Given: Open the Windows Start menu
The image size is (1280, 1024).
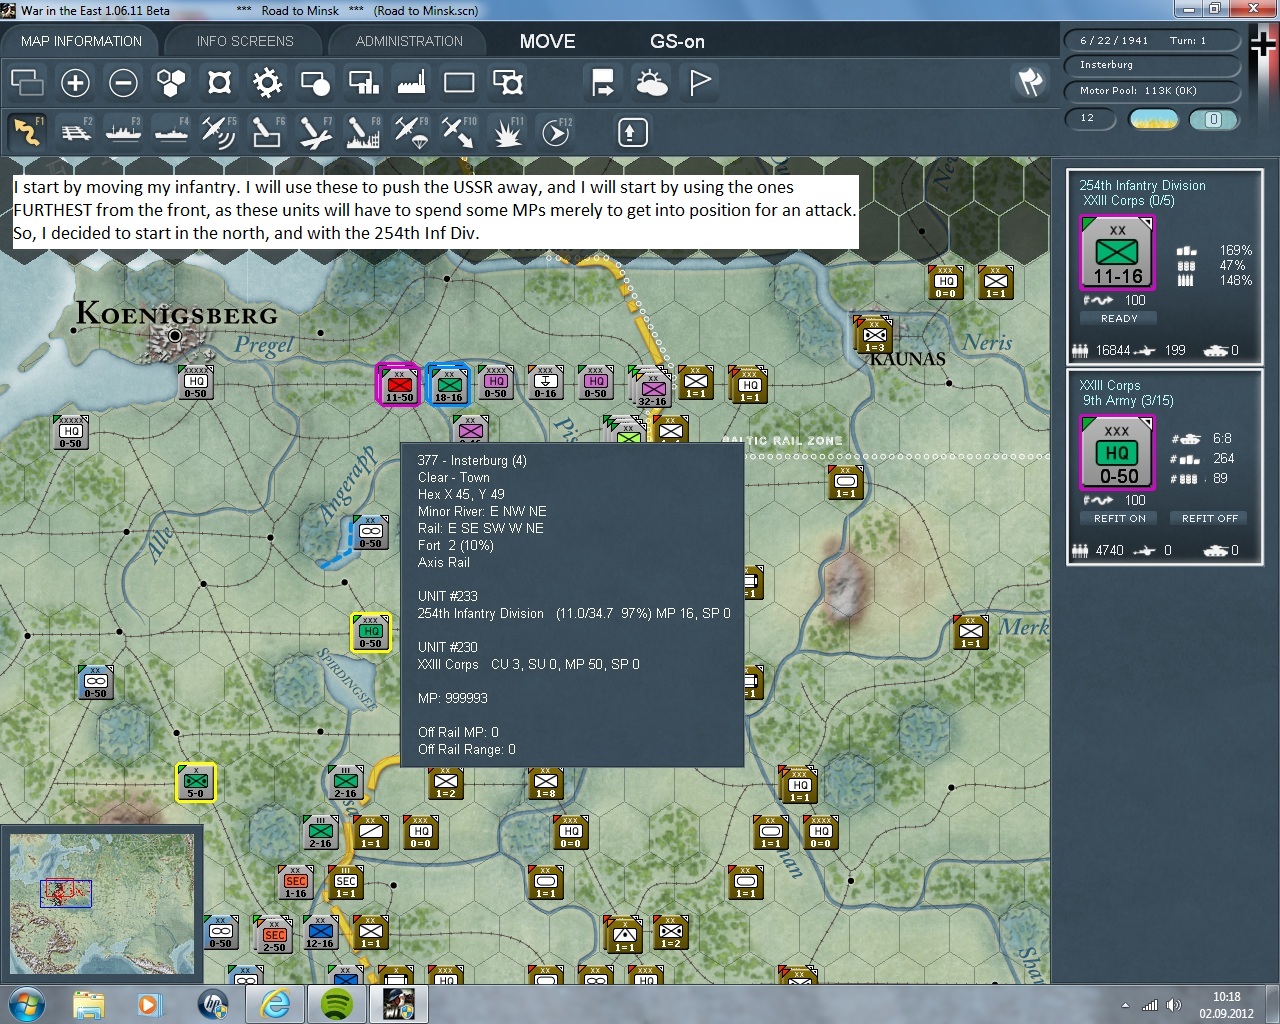Looking at the screenshot, I should tap(26, 1004).
